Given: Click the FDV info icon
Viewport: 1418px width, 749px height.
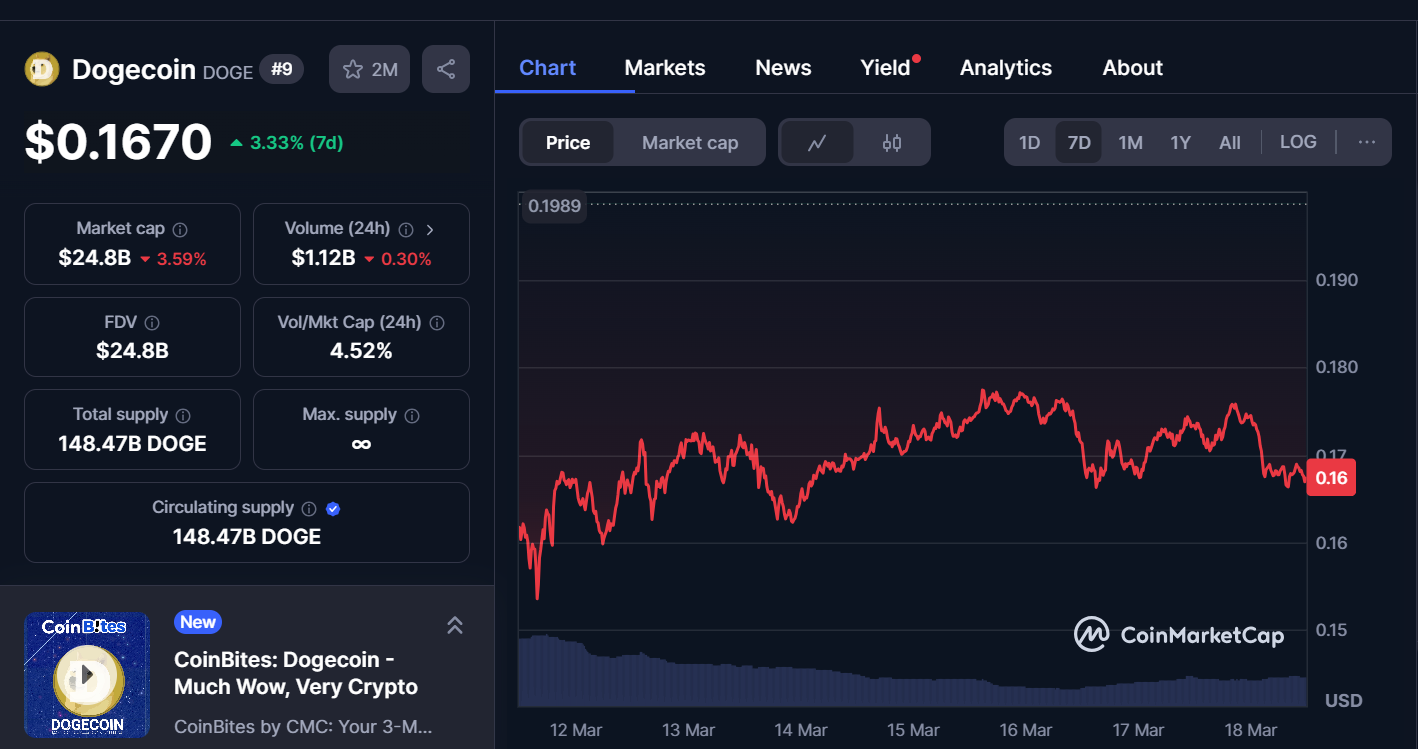Looking at the screenshot, I should [152, 323].
